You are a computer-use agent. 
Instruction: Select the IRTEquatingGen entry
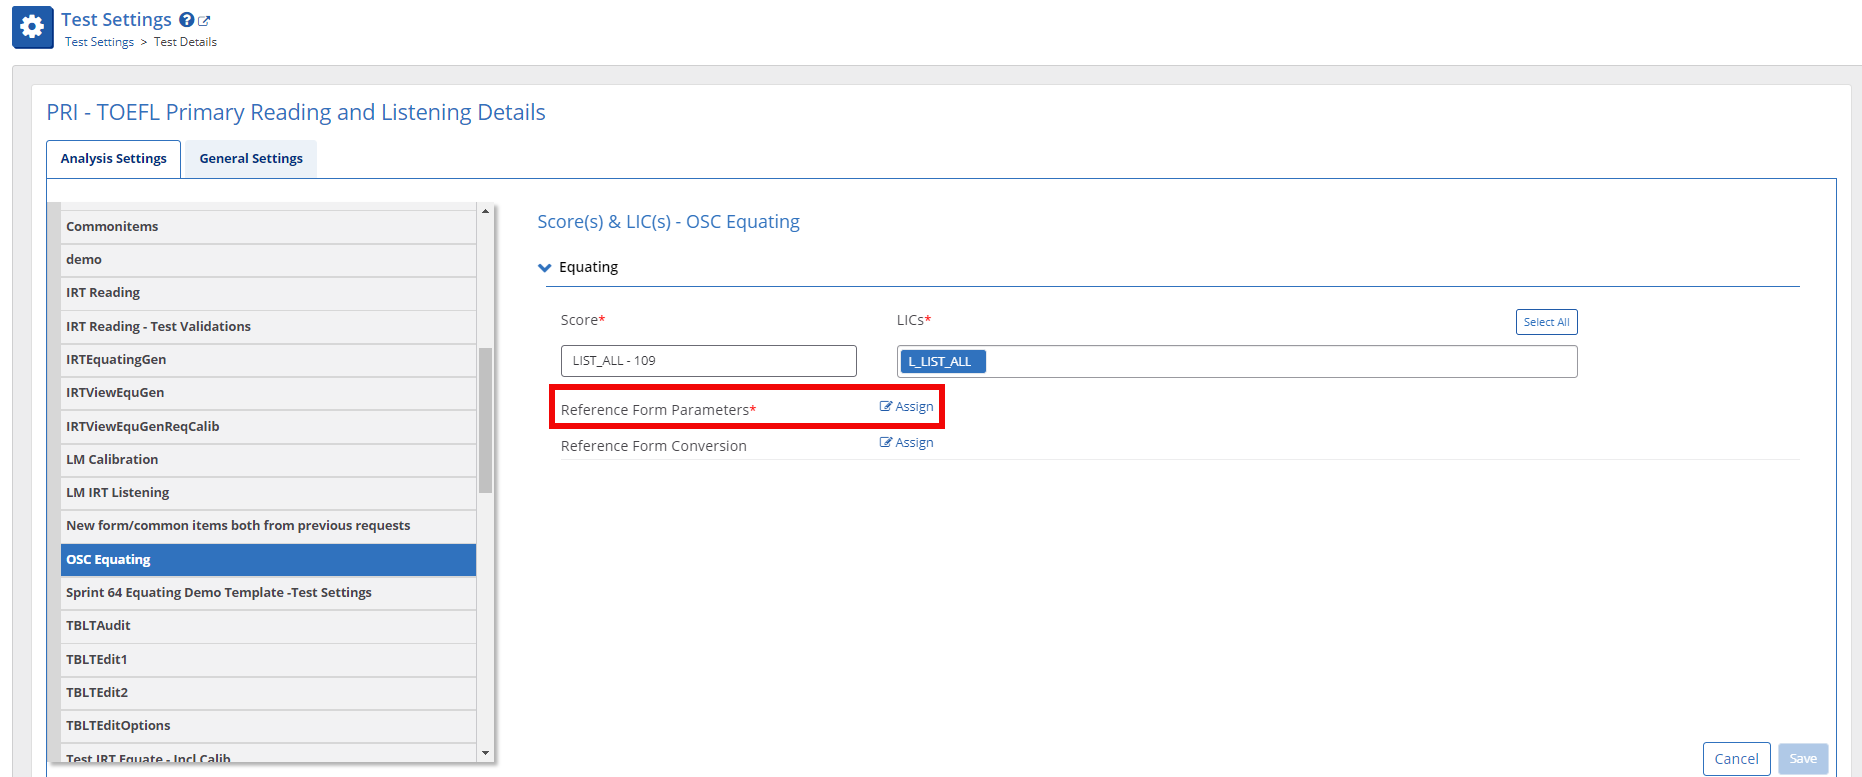coord(268,360)
